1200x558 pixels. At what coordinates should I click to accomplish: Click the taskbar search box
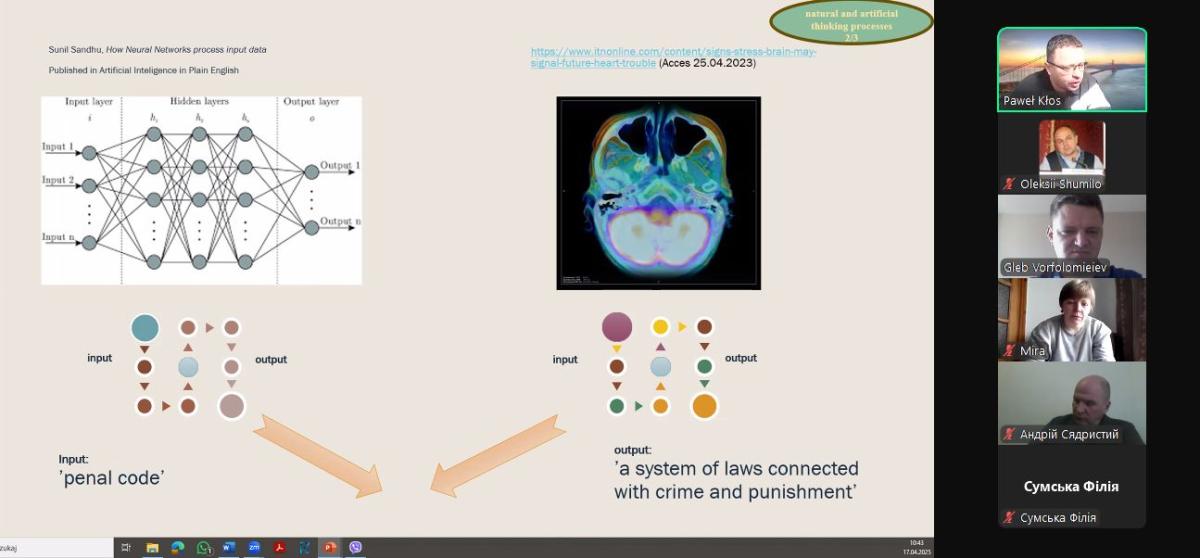click(55, 548)
